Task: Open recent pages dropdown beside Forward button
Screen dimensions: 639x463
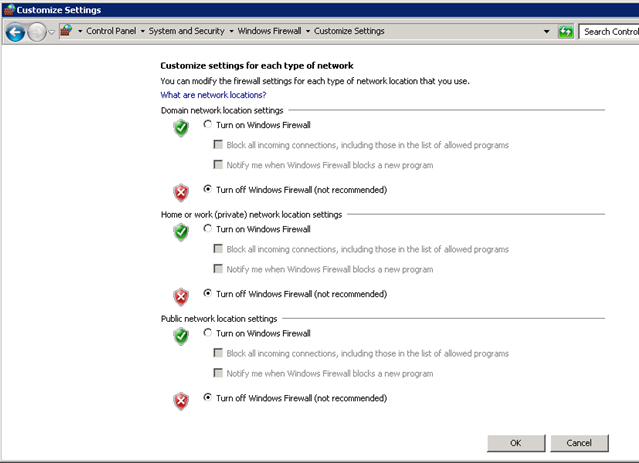Action: [51, 32]
